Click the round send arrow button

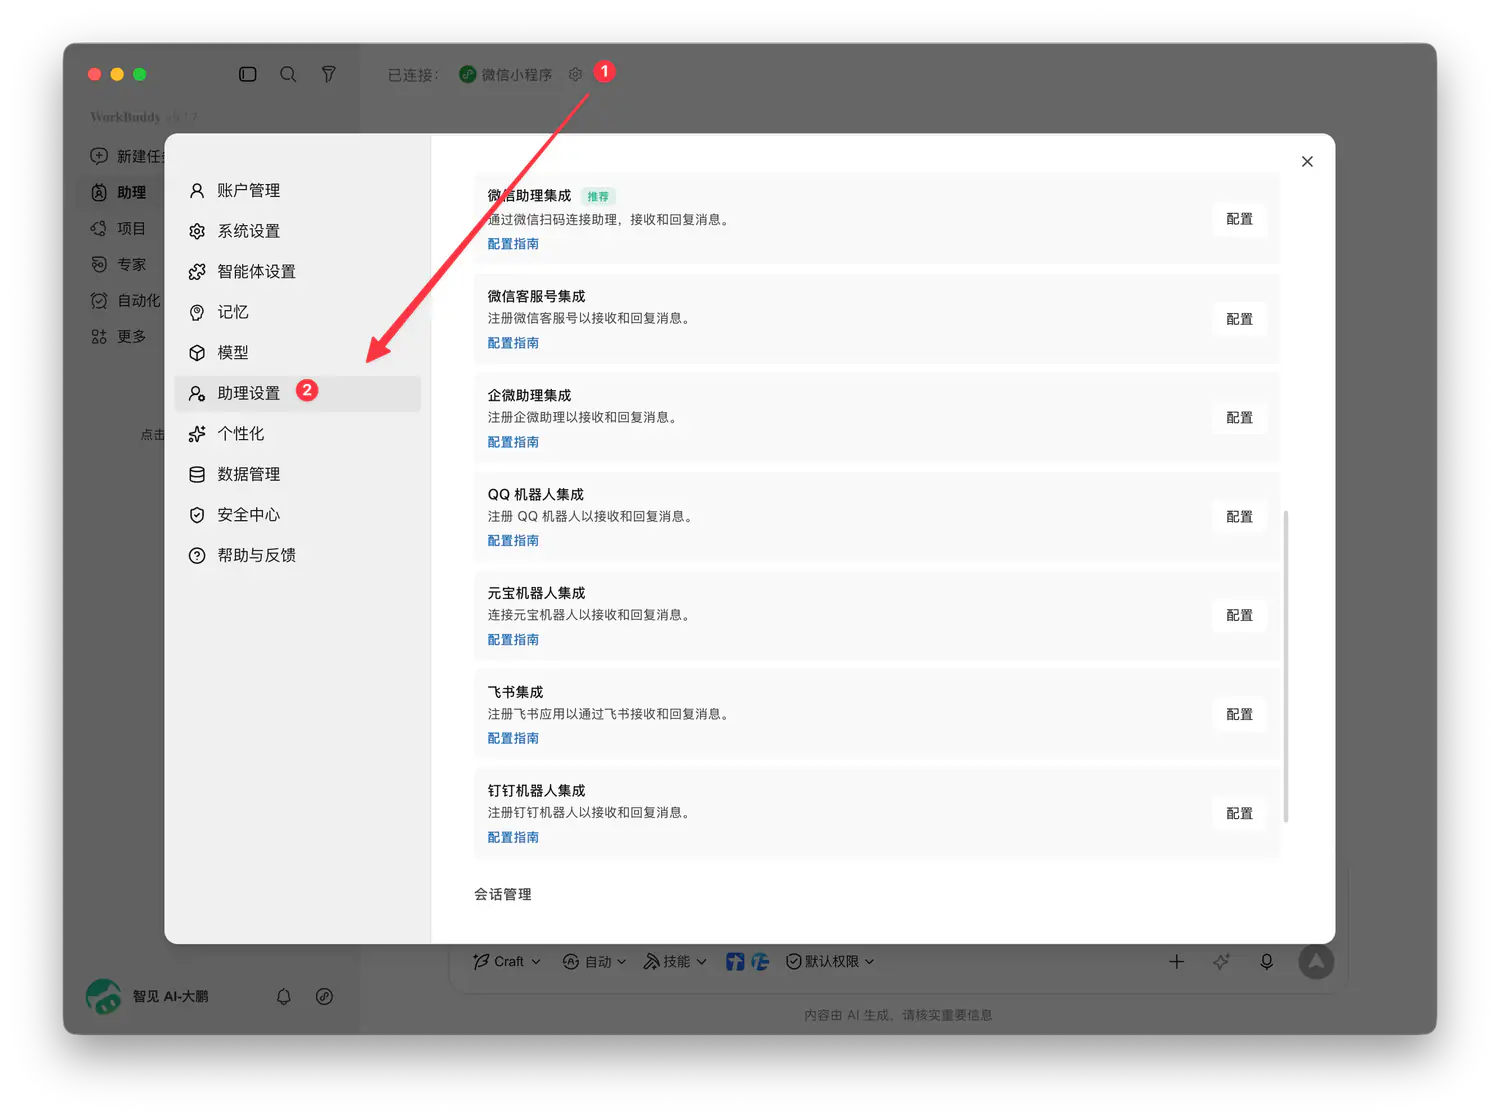1316,961
